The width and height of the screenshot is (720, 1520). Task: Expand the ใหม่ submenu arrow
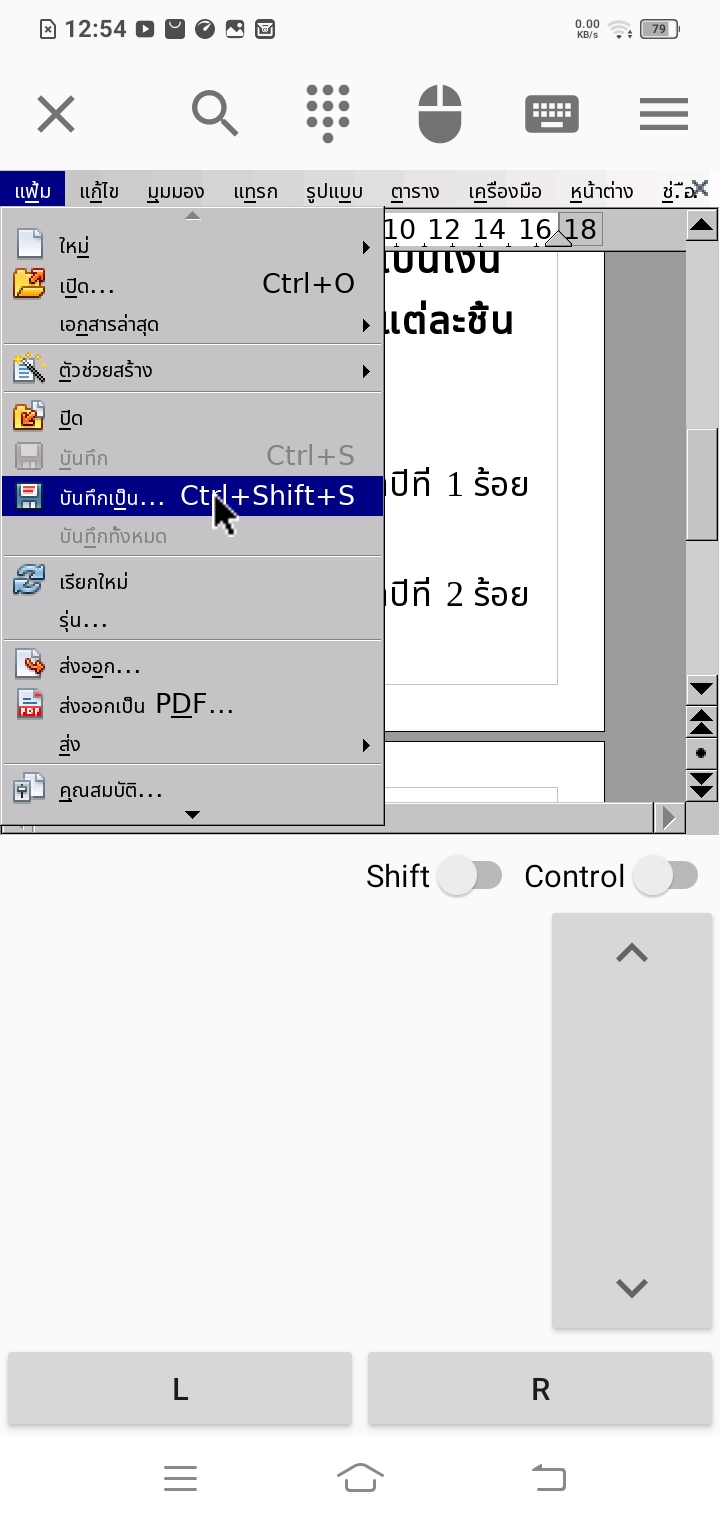click(x=366, y=246)
